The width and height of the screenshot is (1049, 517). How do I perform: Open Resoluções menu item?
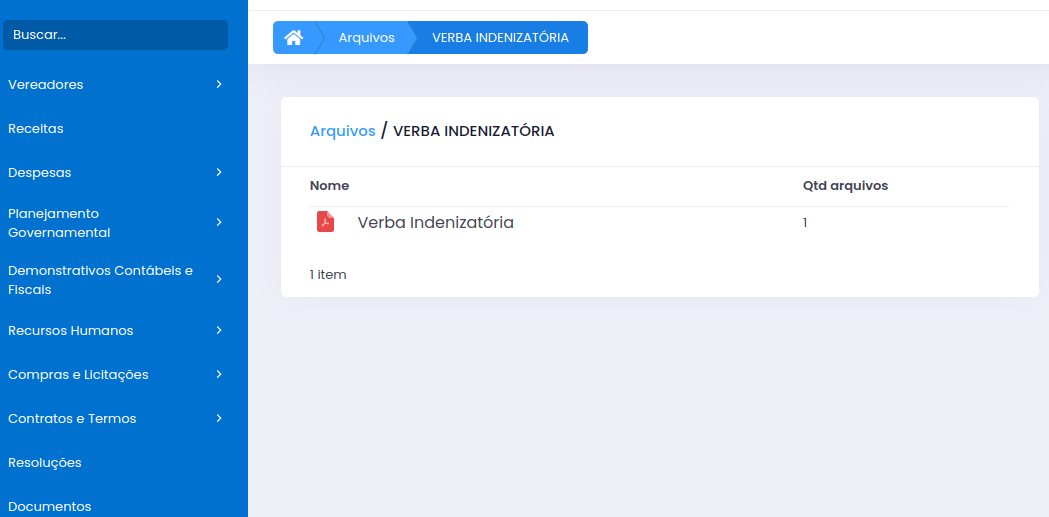45,463
